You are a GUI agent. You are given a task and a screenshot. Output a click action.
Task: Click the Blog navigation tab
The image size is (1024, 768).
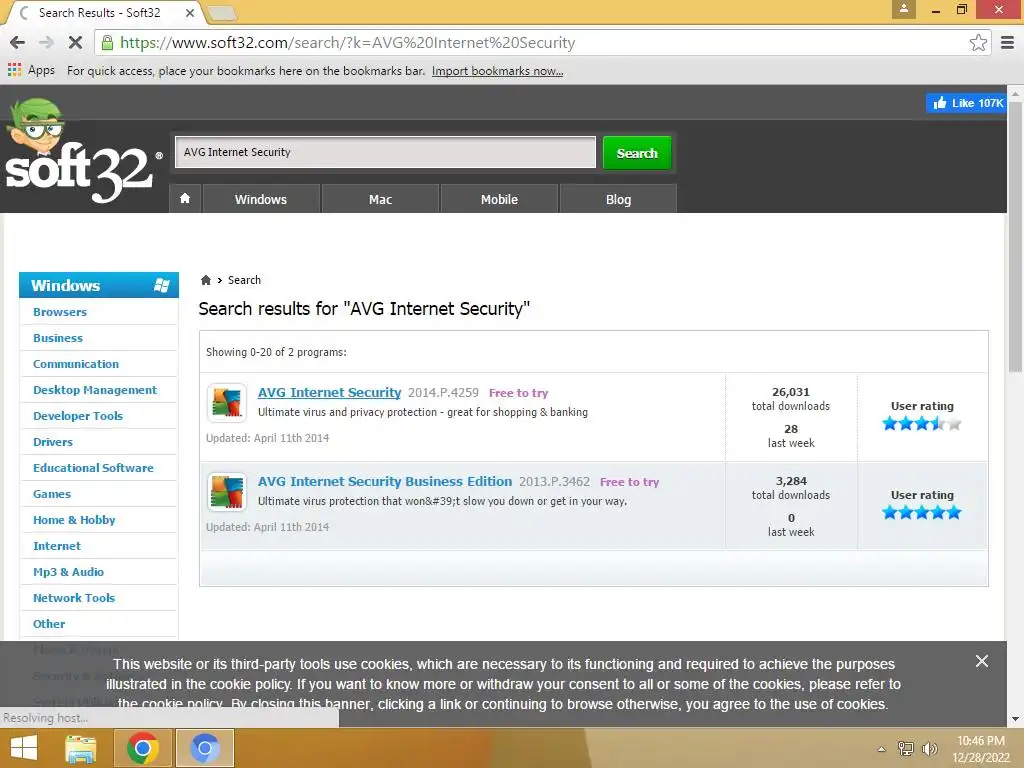618,199
